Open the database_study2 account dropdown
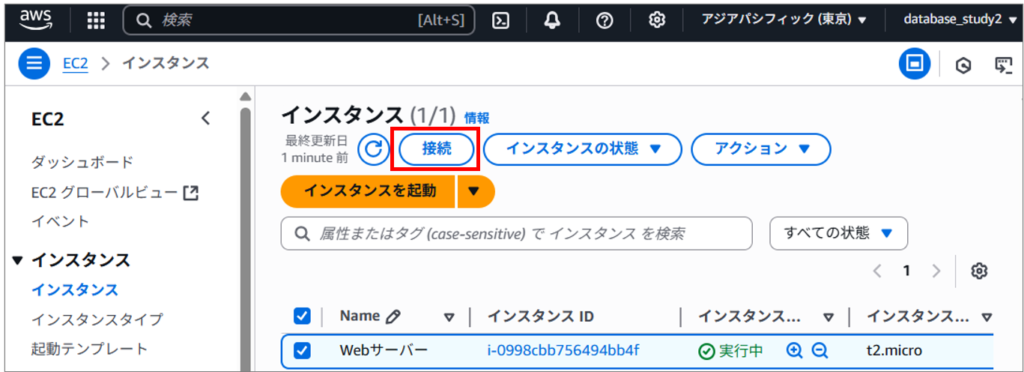 (x=960, y=20)
